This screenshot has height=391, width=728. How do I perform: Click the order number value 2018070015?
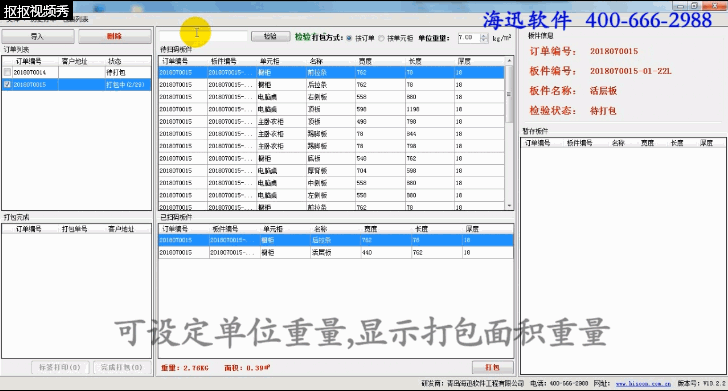(x=614, y=52)
